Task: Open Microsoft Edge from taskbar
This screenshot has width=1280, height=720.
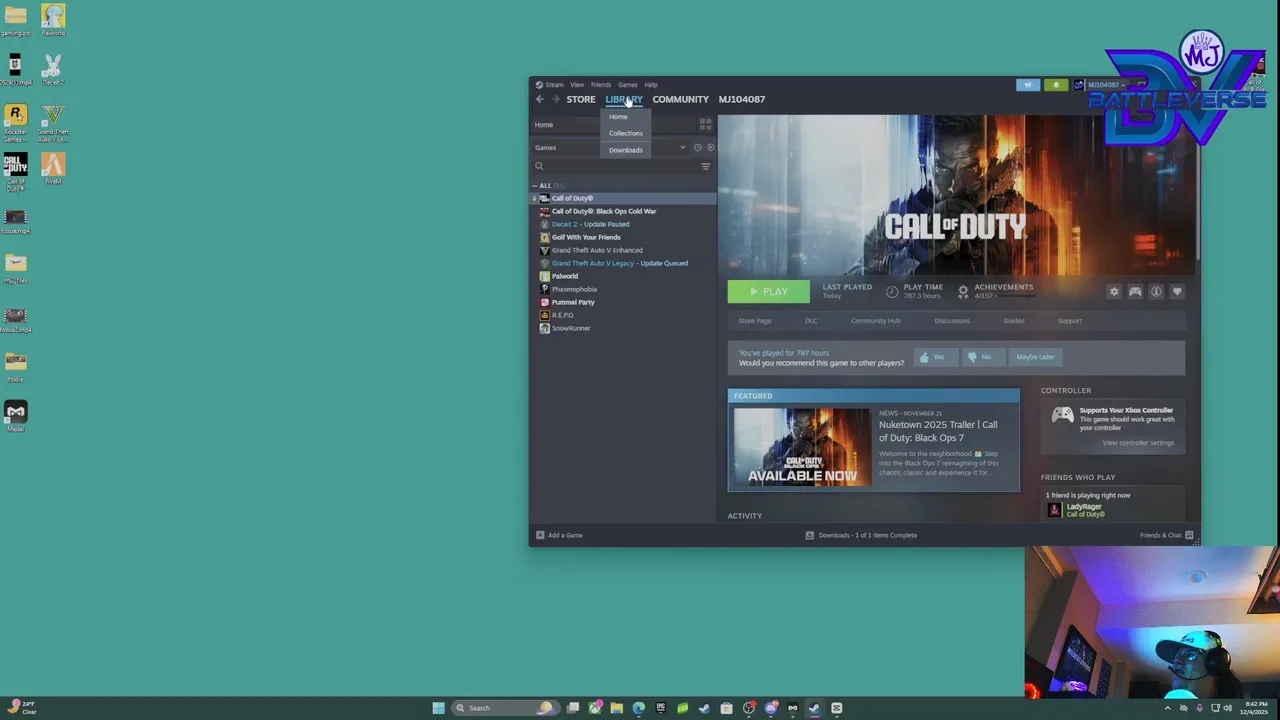Action: (x=638, y=708)
